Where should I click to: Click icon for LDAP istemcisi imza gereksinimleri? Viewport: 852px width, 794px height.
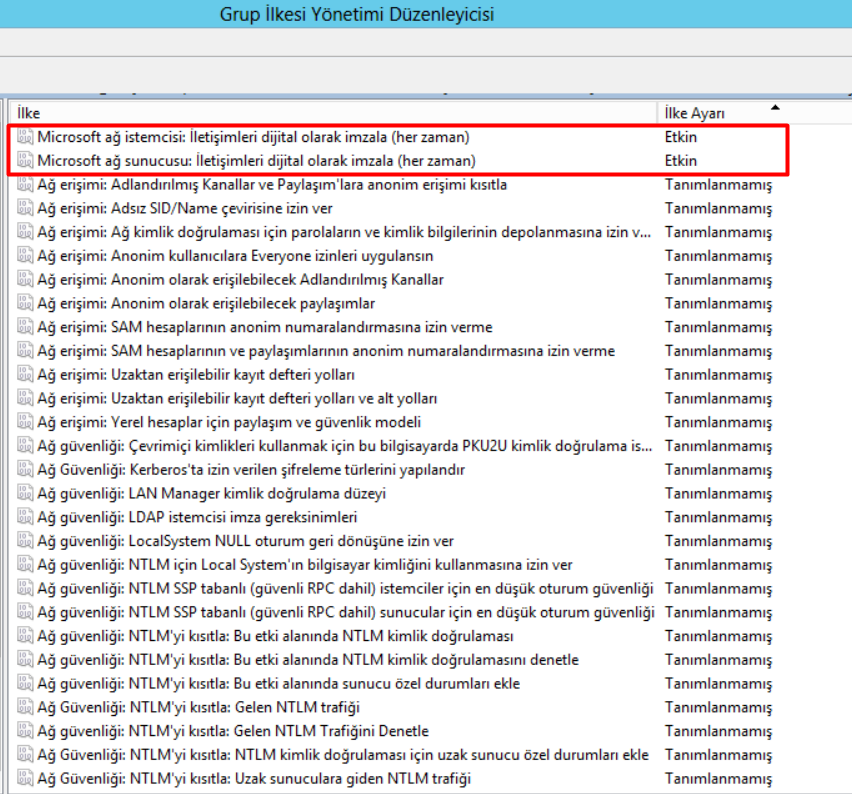point(25,517)
